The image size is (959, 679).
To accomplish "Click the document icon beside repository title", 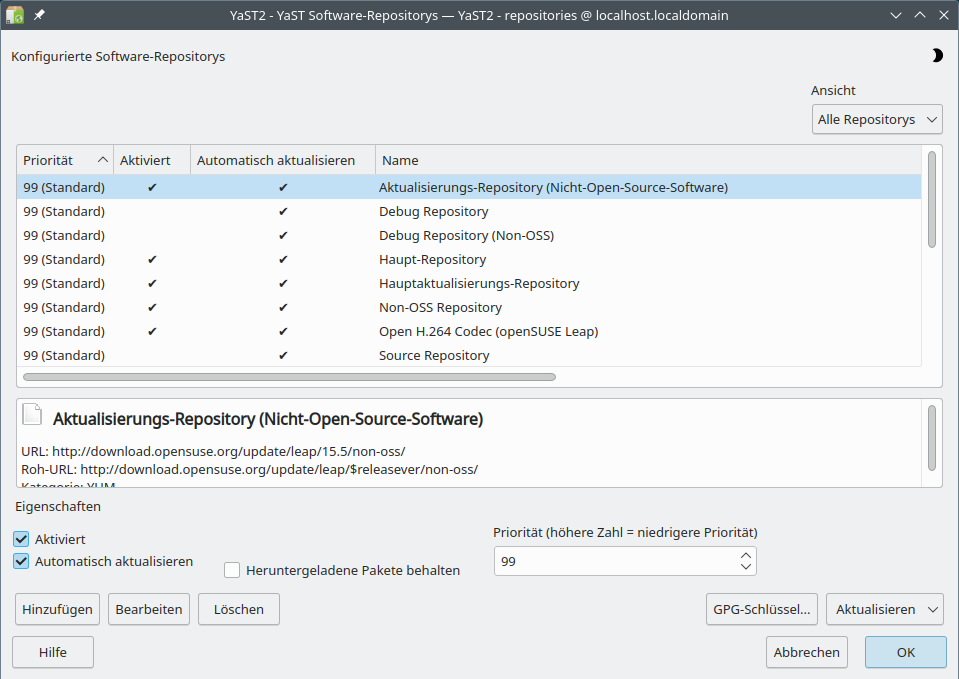I will 32,414.
